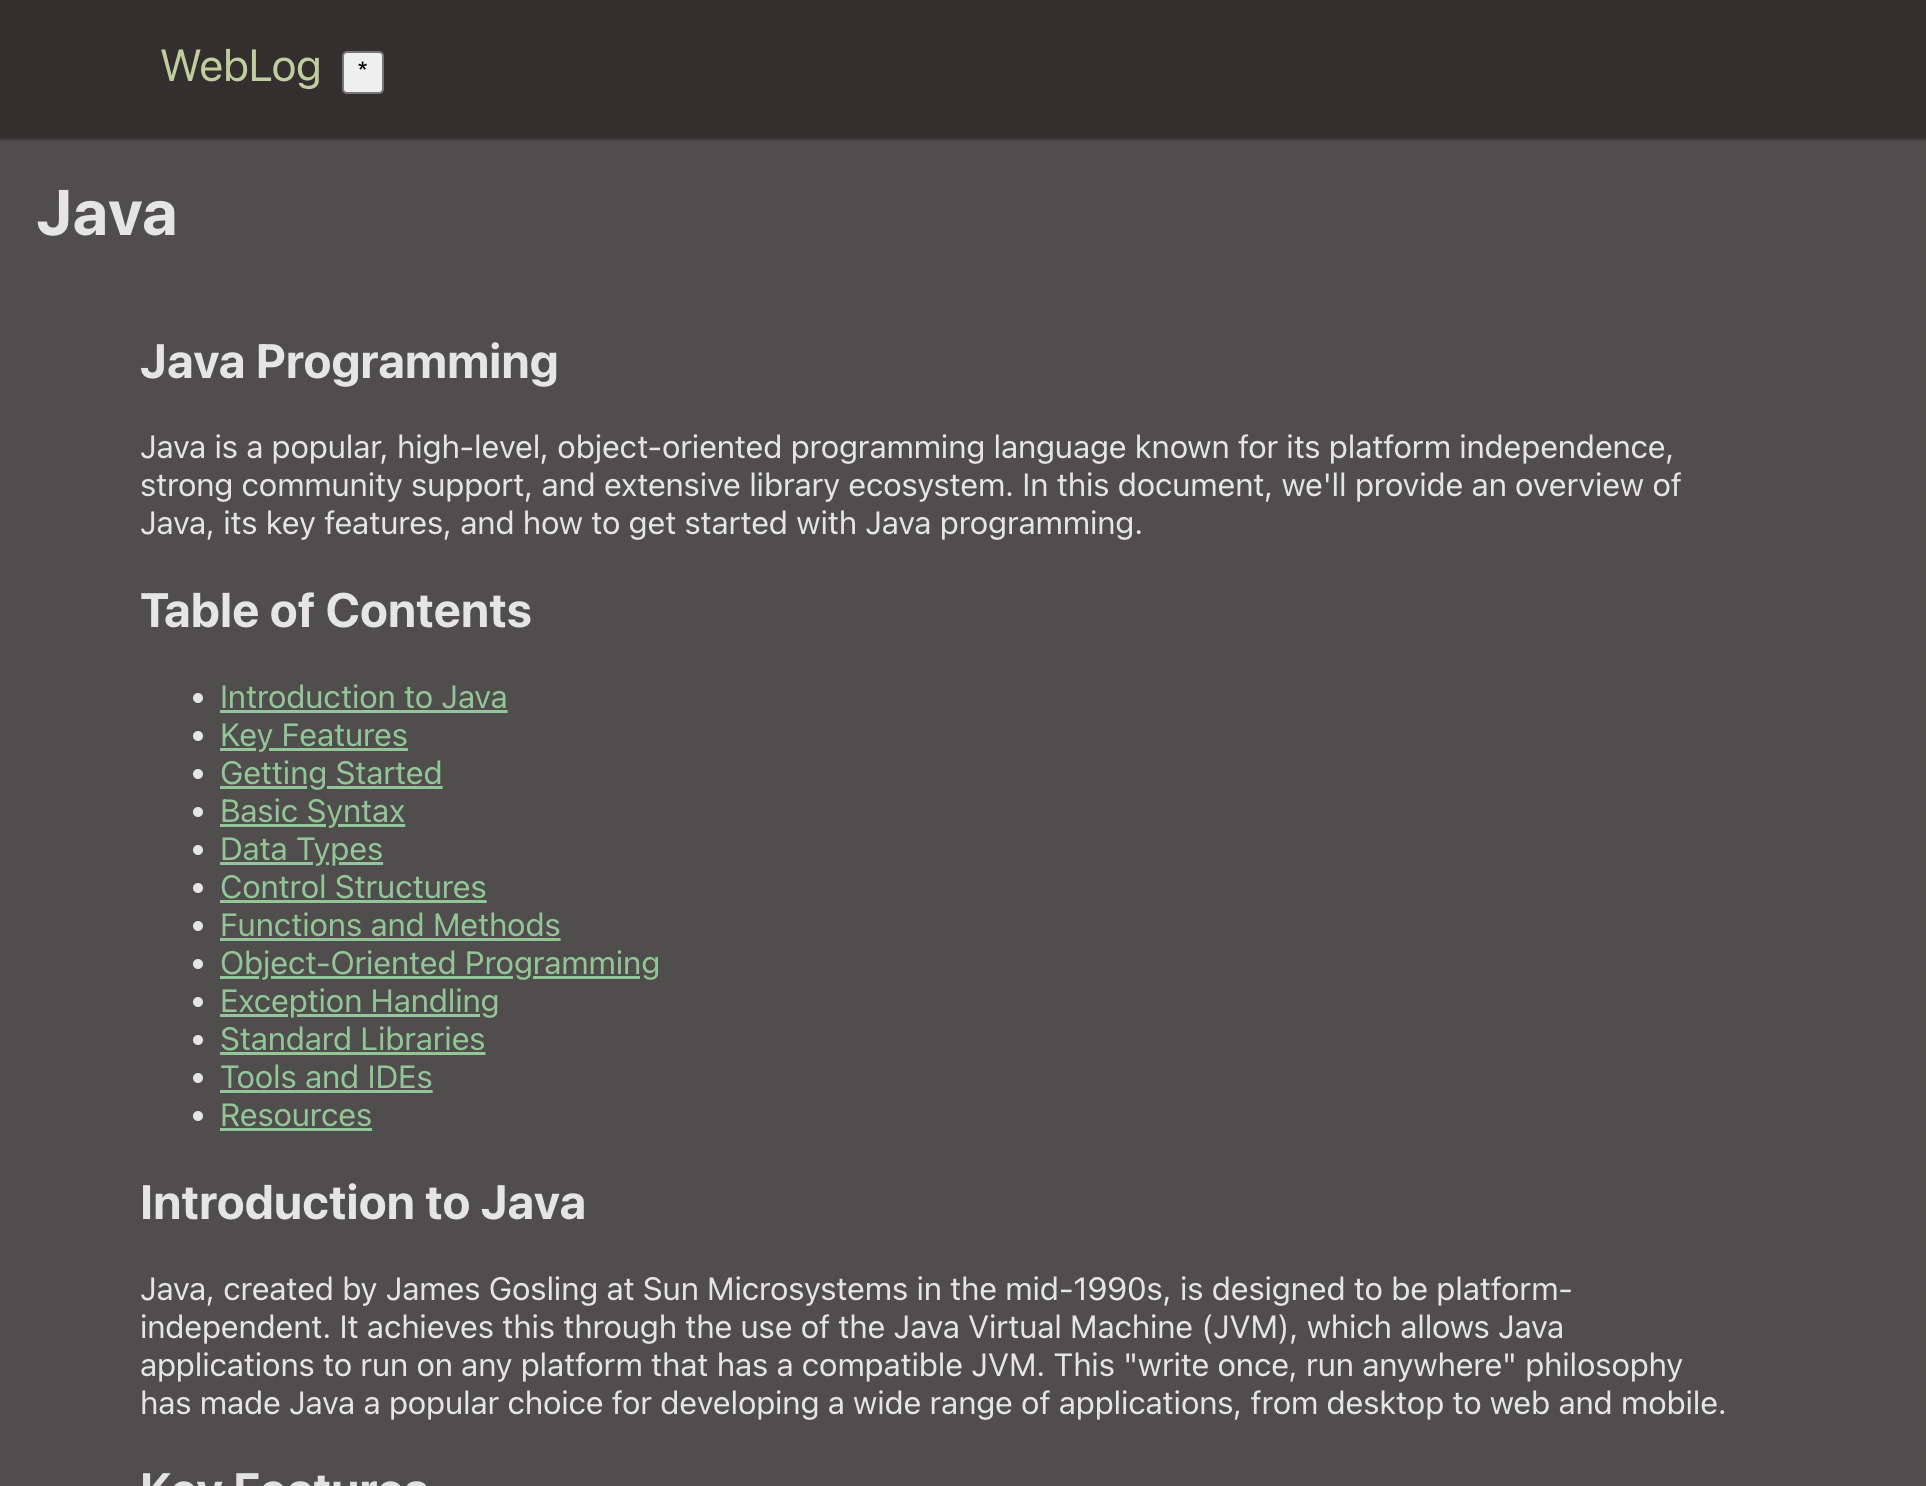Select the Basic Syntax link
The height and width of the screenshot is (1486, 1926).
click(x=312, y=811)
